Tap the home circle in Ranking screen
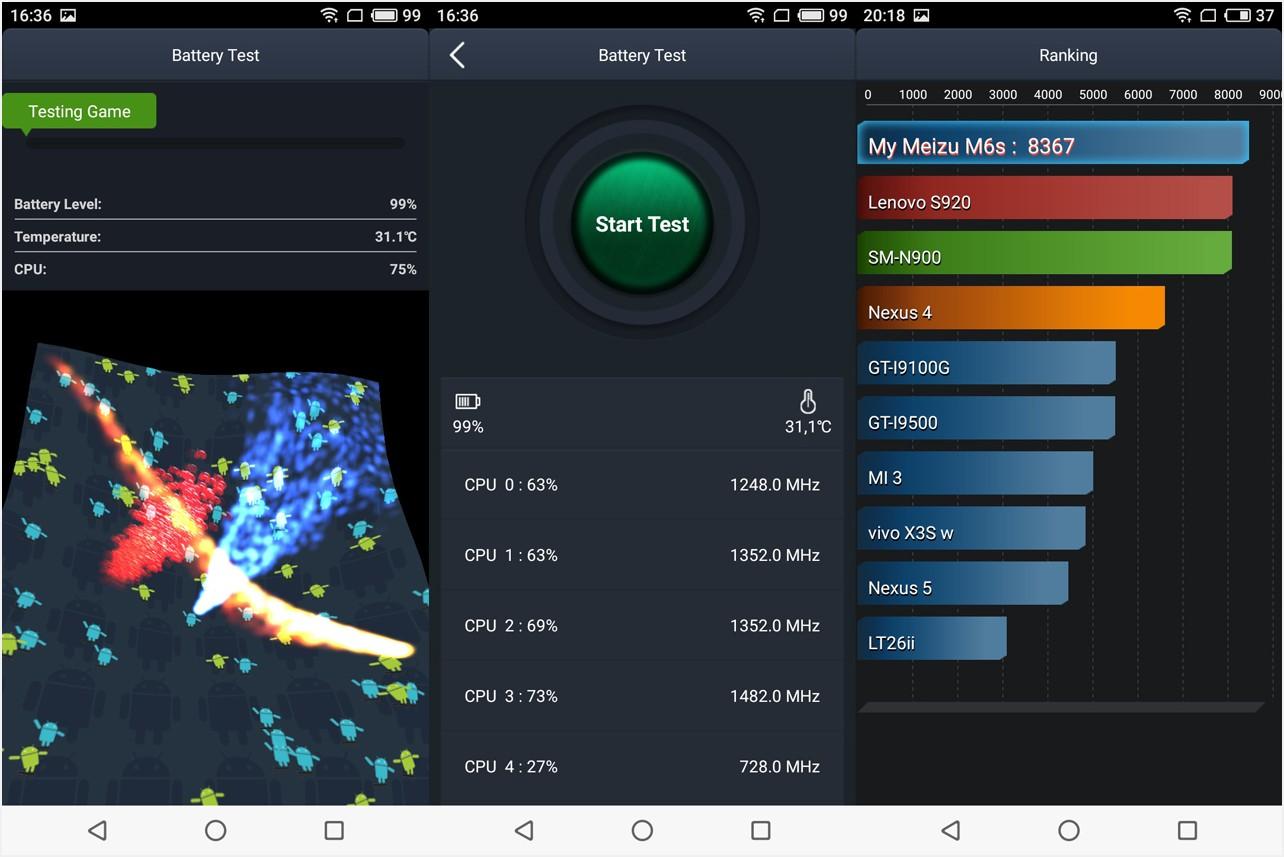Viewport: 1284px width, 857px height. 1069,830
